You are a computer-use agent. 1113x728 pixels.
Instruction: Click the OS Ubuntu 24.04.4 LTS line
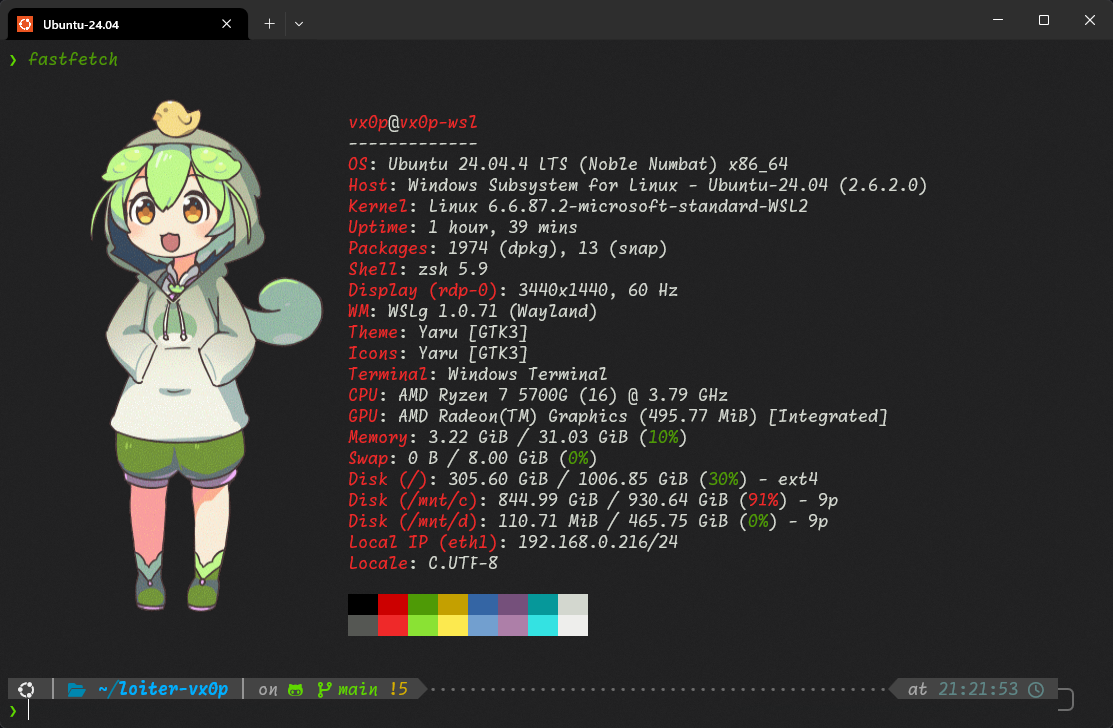point(568,165)
